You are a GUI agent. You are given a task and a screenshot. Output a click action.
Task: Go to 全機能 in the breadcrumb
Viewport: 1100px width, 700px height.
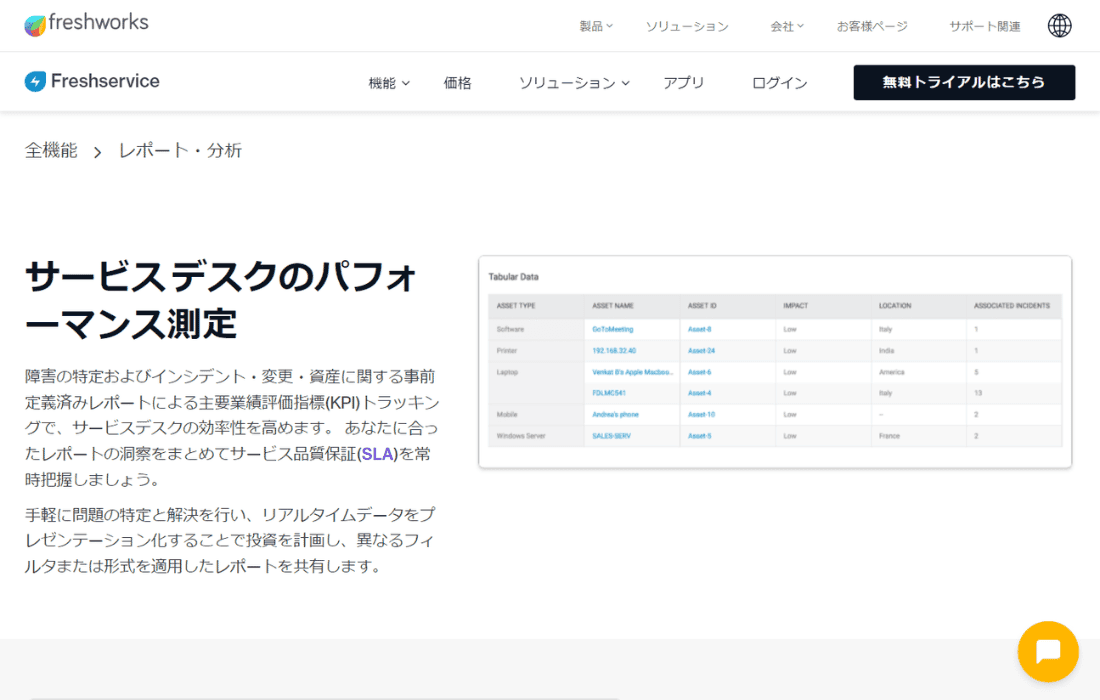tap(51, 150)
